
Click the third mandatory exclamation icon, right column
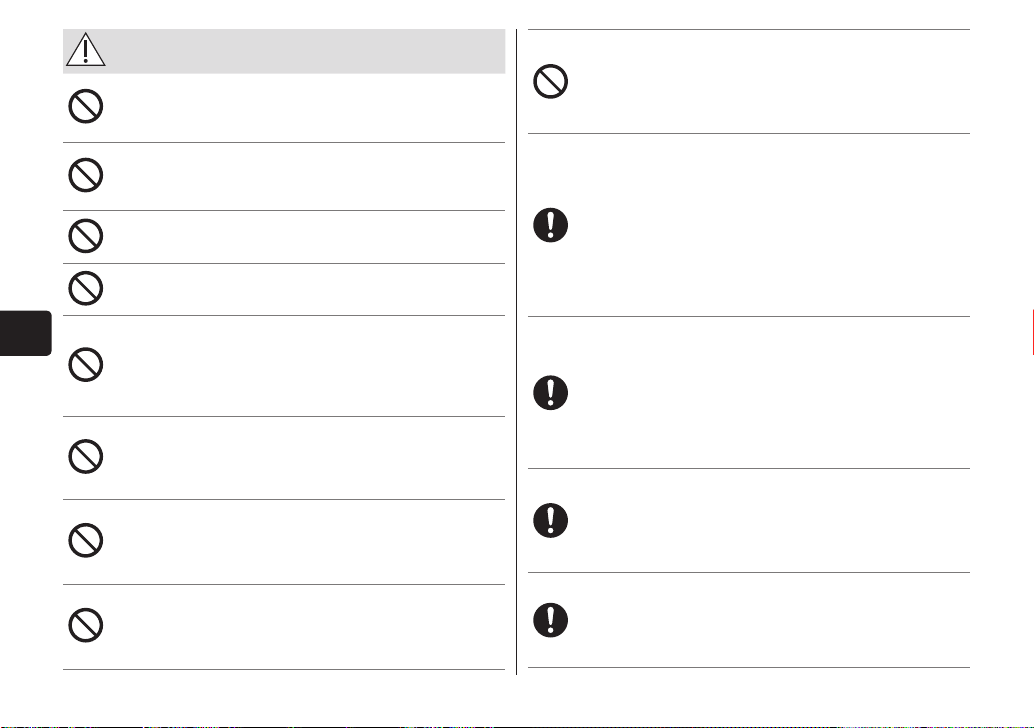(x=551, y=520)
